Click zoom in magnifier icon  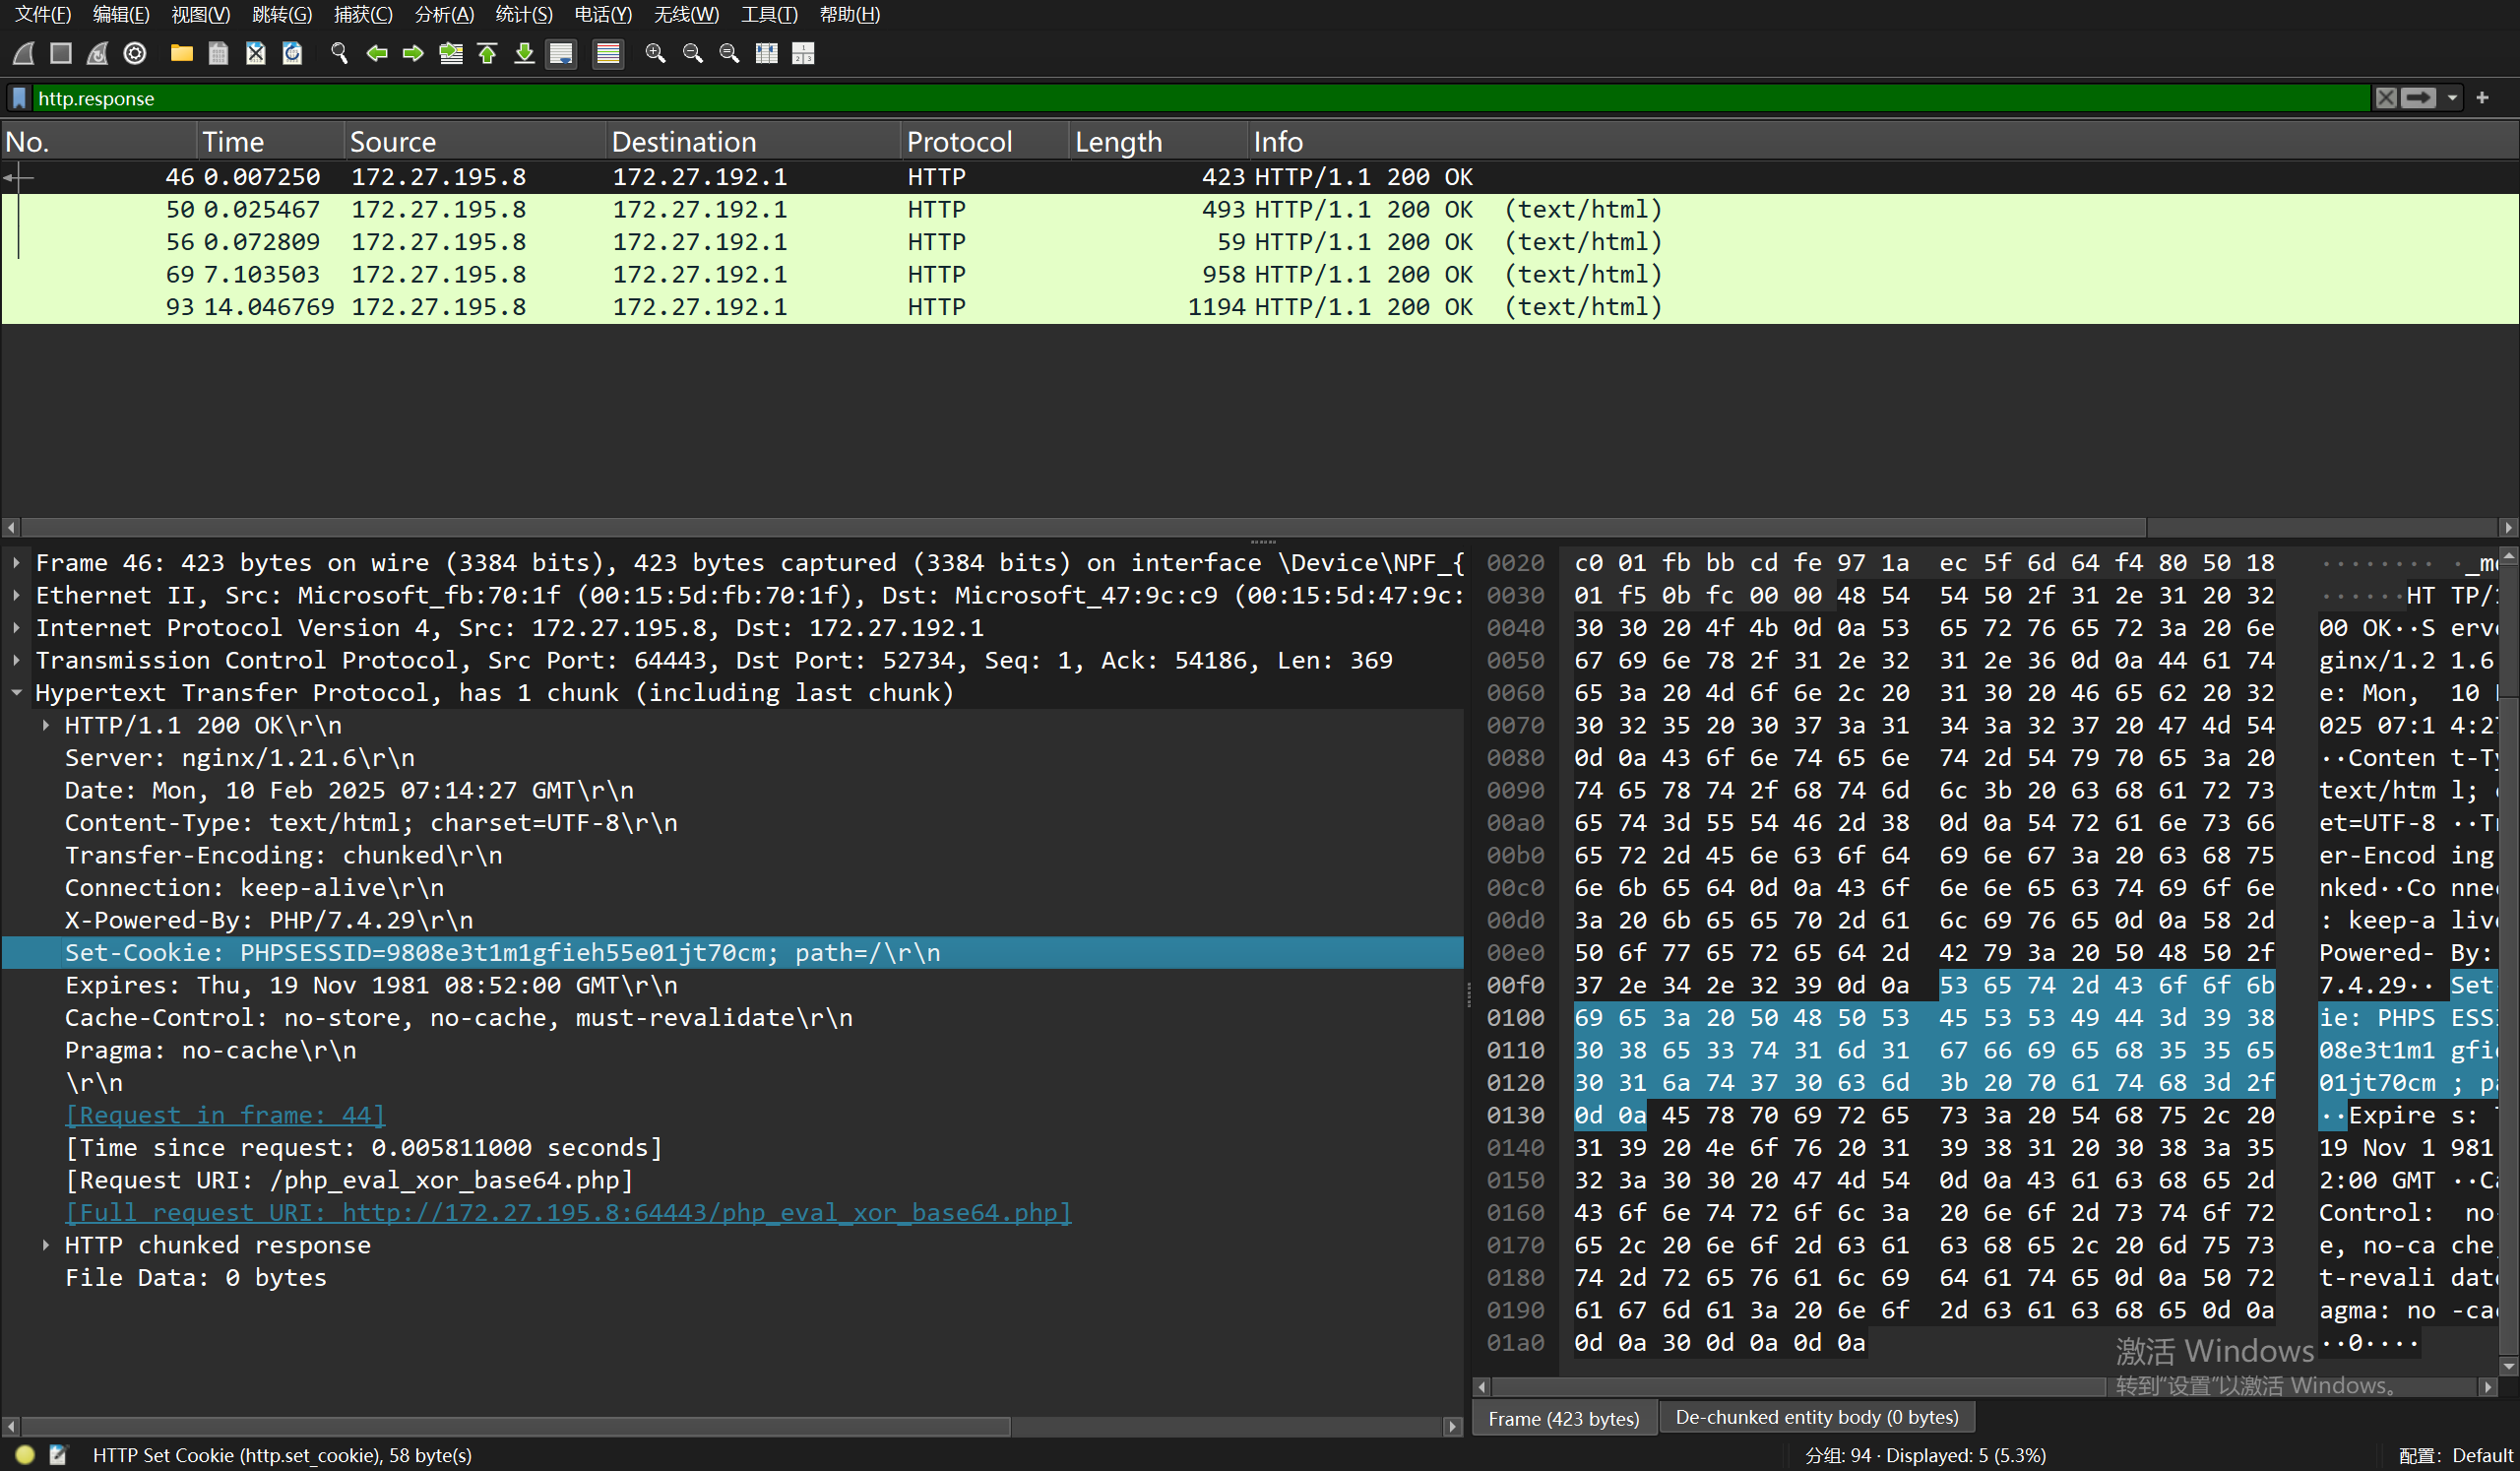coord(655,53)
